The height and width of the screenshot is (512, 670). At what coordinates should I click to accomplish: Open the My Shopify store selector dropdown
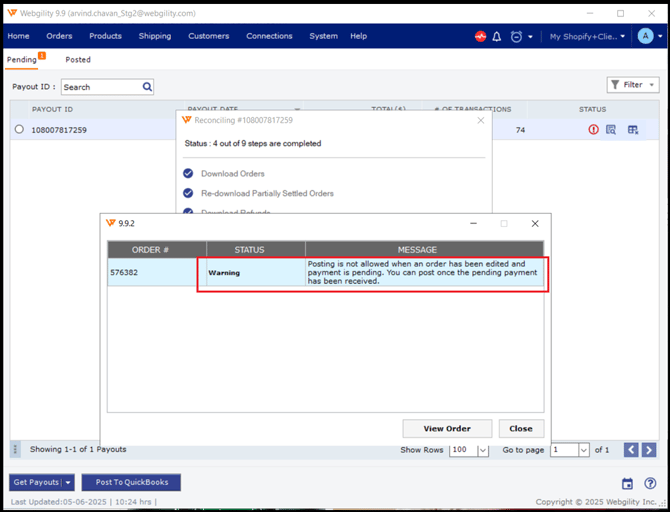(x=587, y=37)
